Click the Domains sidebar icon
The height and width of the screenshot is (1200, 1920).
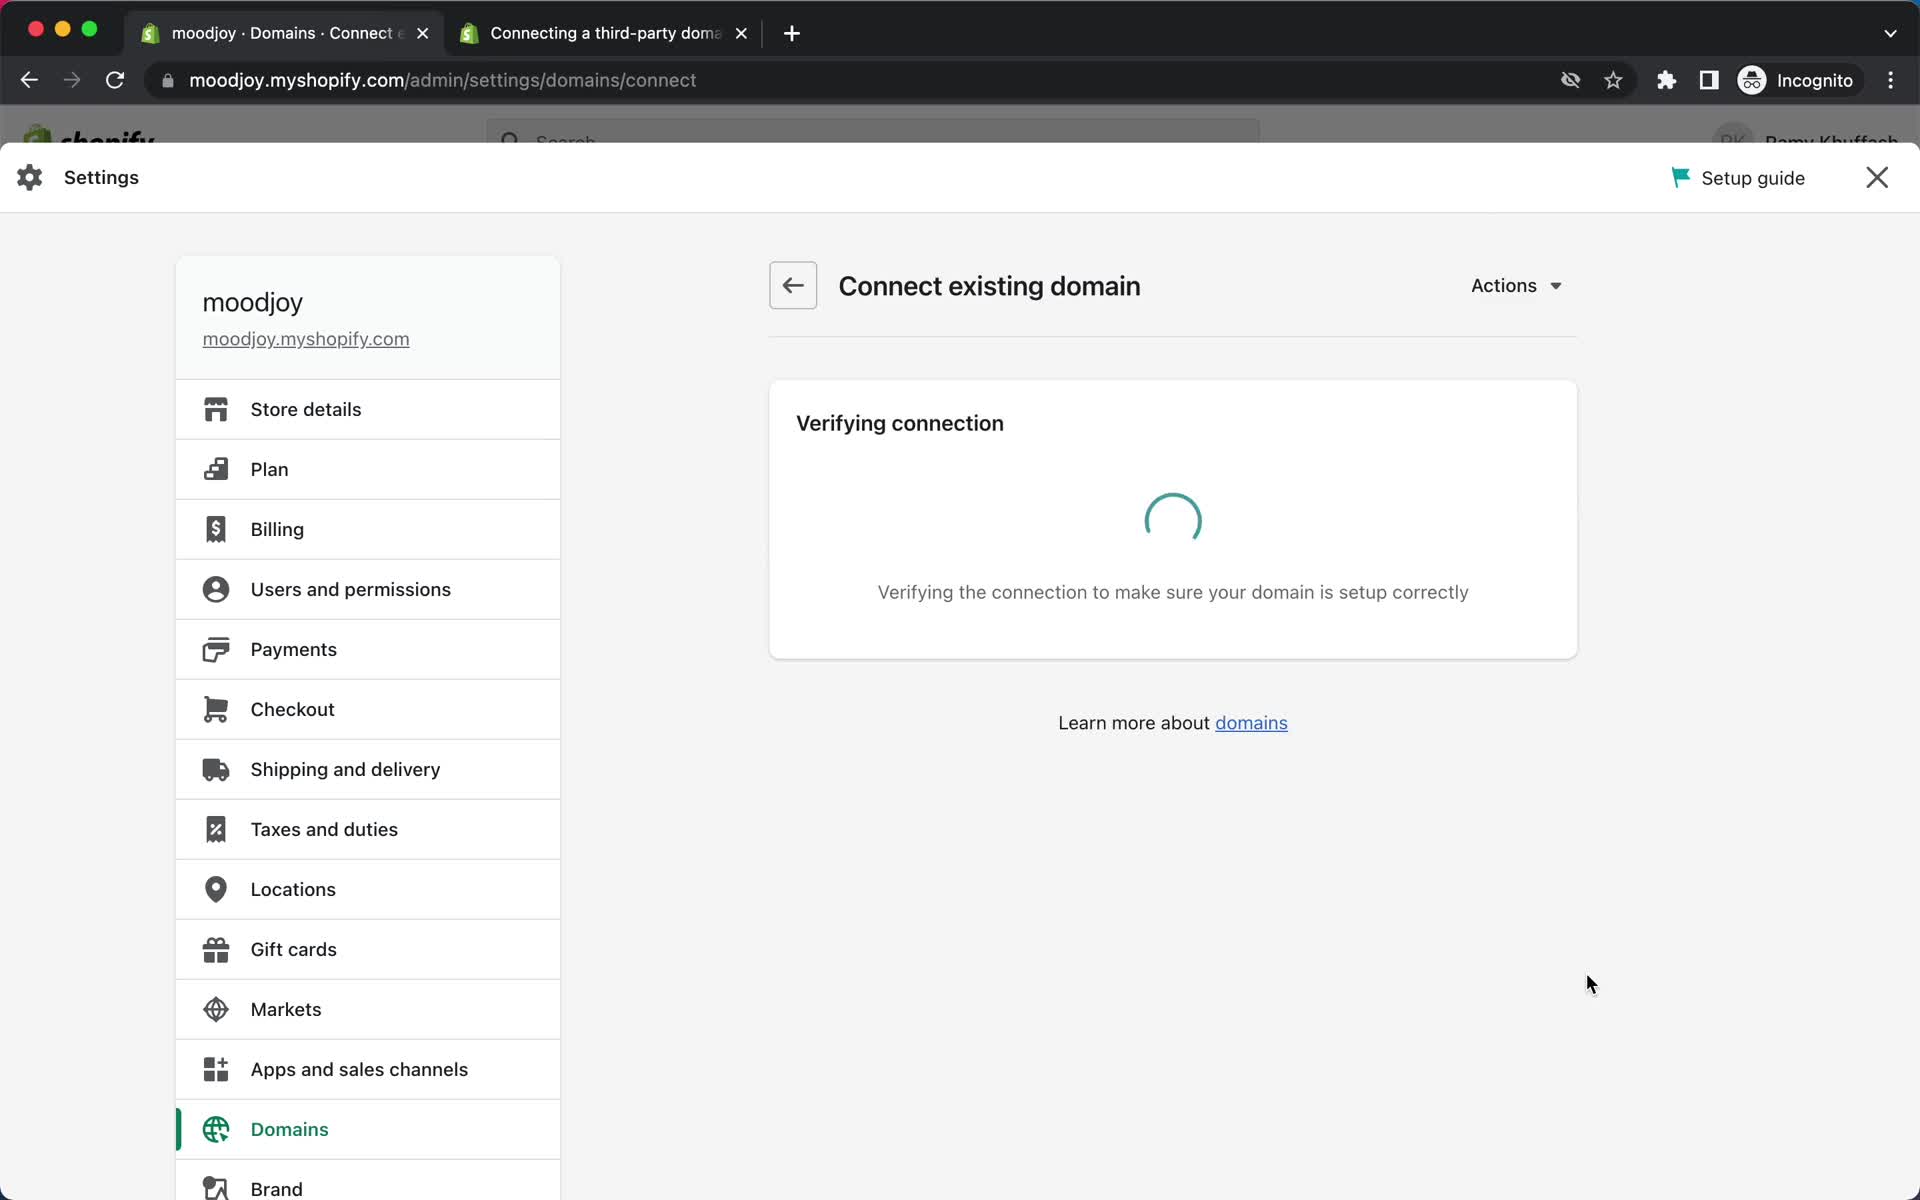[x=216, y=1129]
